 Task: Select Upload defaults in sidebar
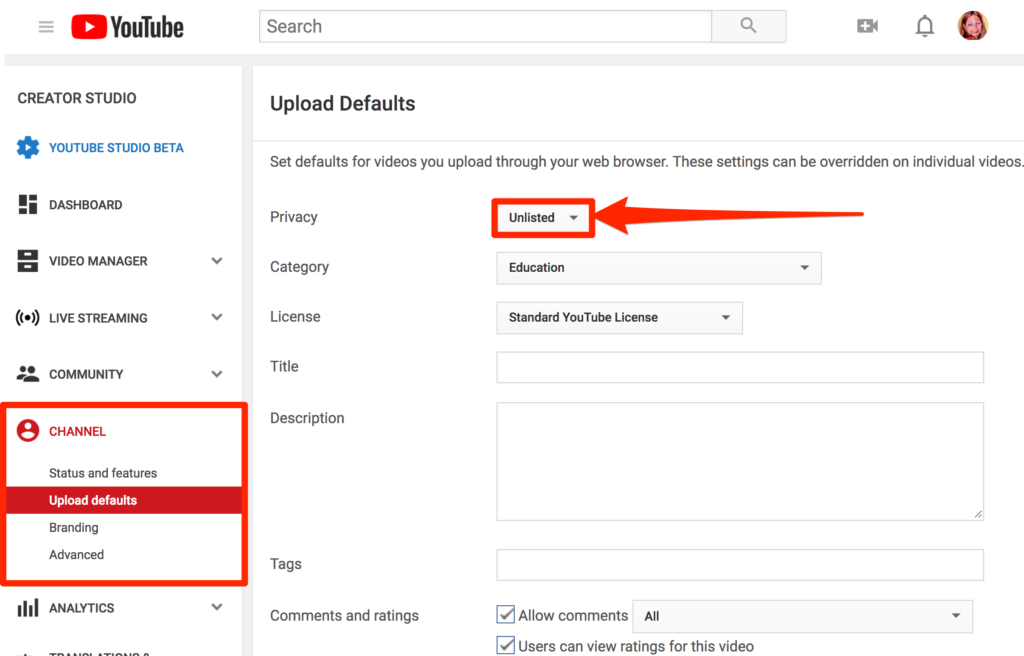coord(124,500)
